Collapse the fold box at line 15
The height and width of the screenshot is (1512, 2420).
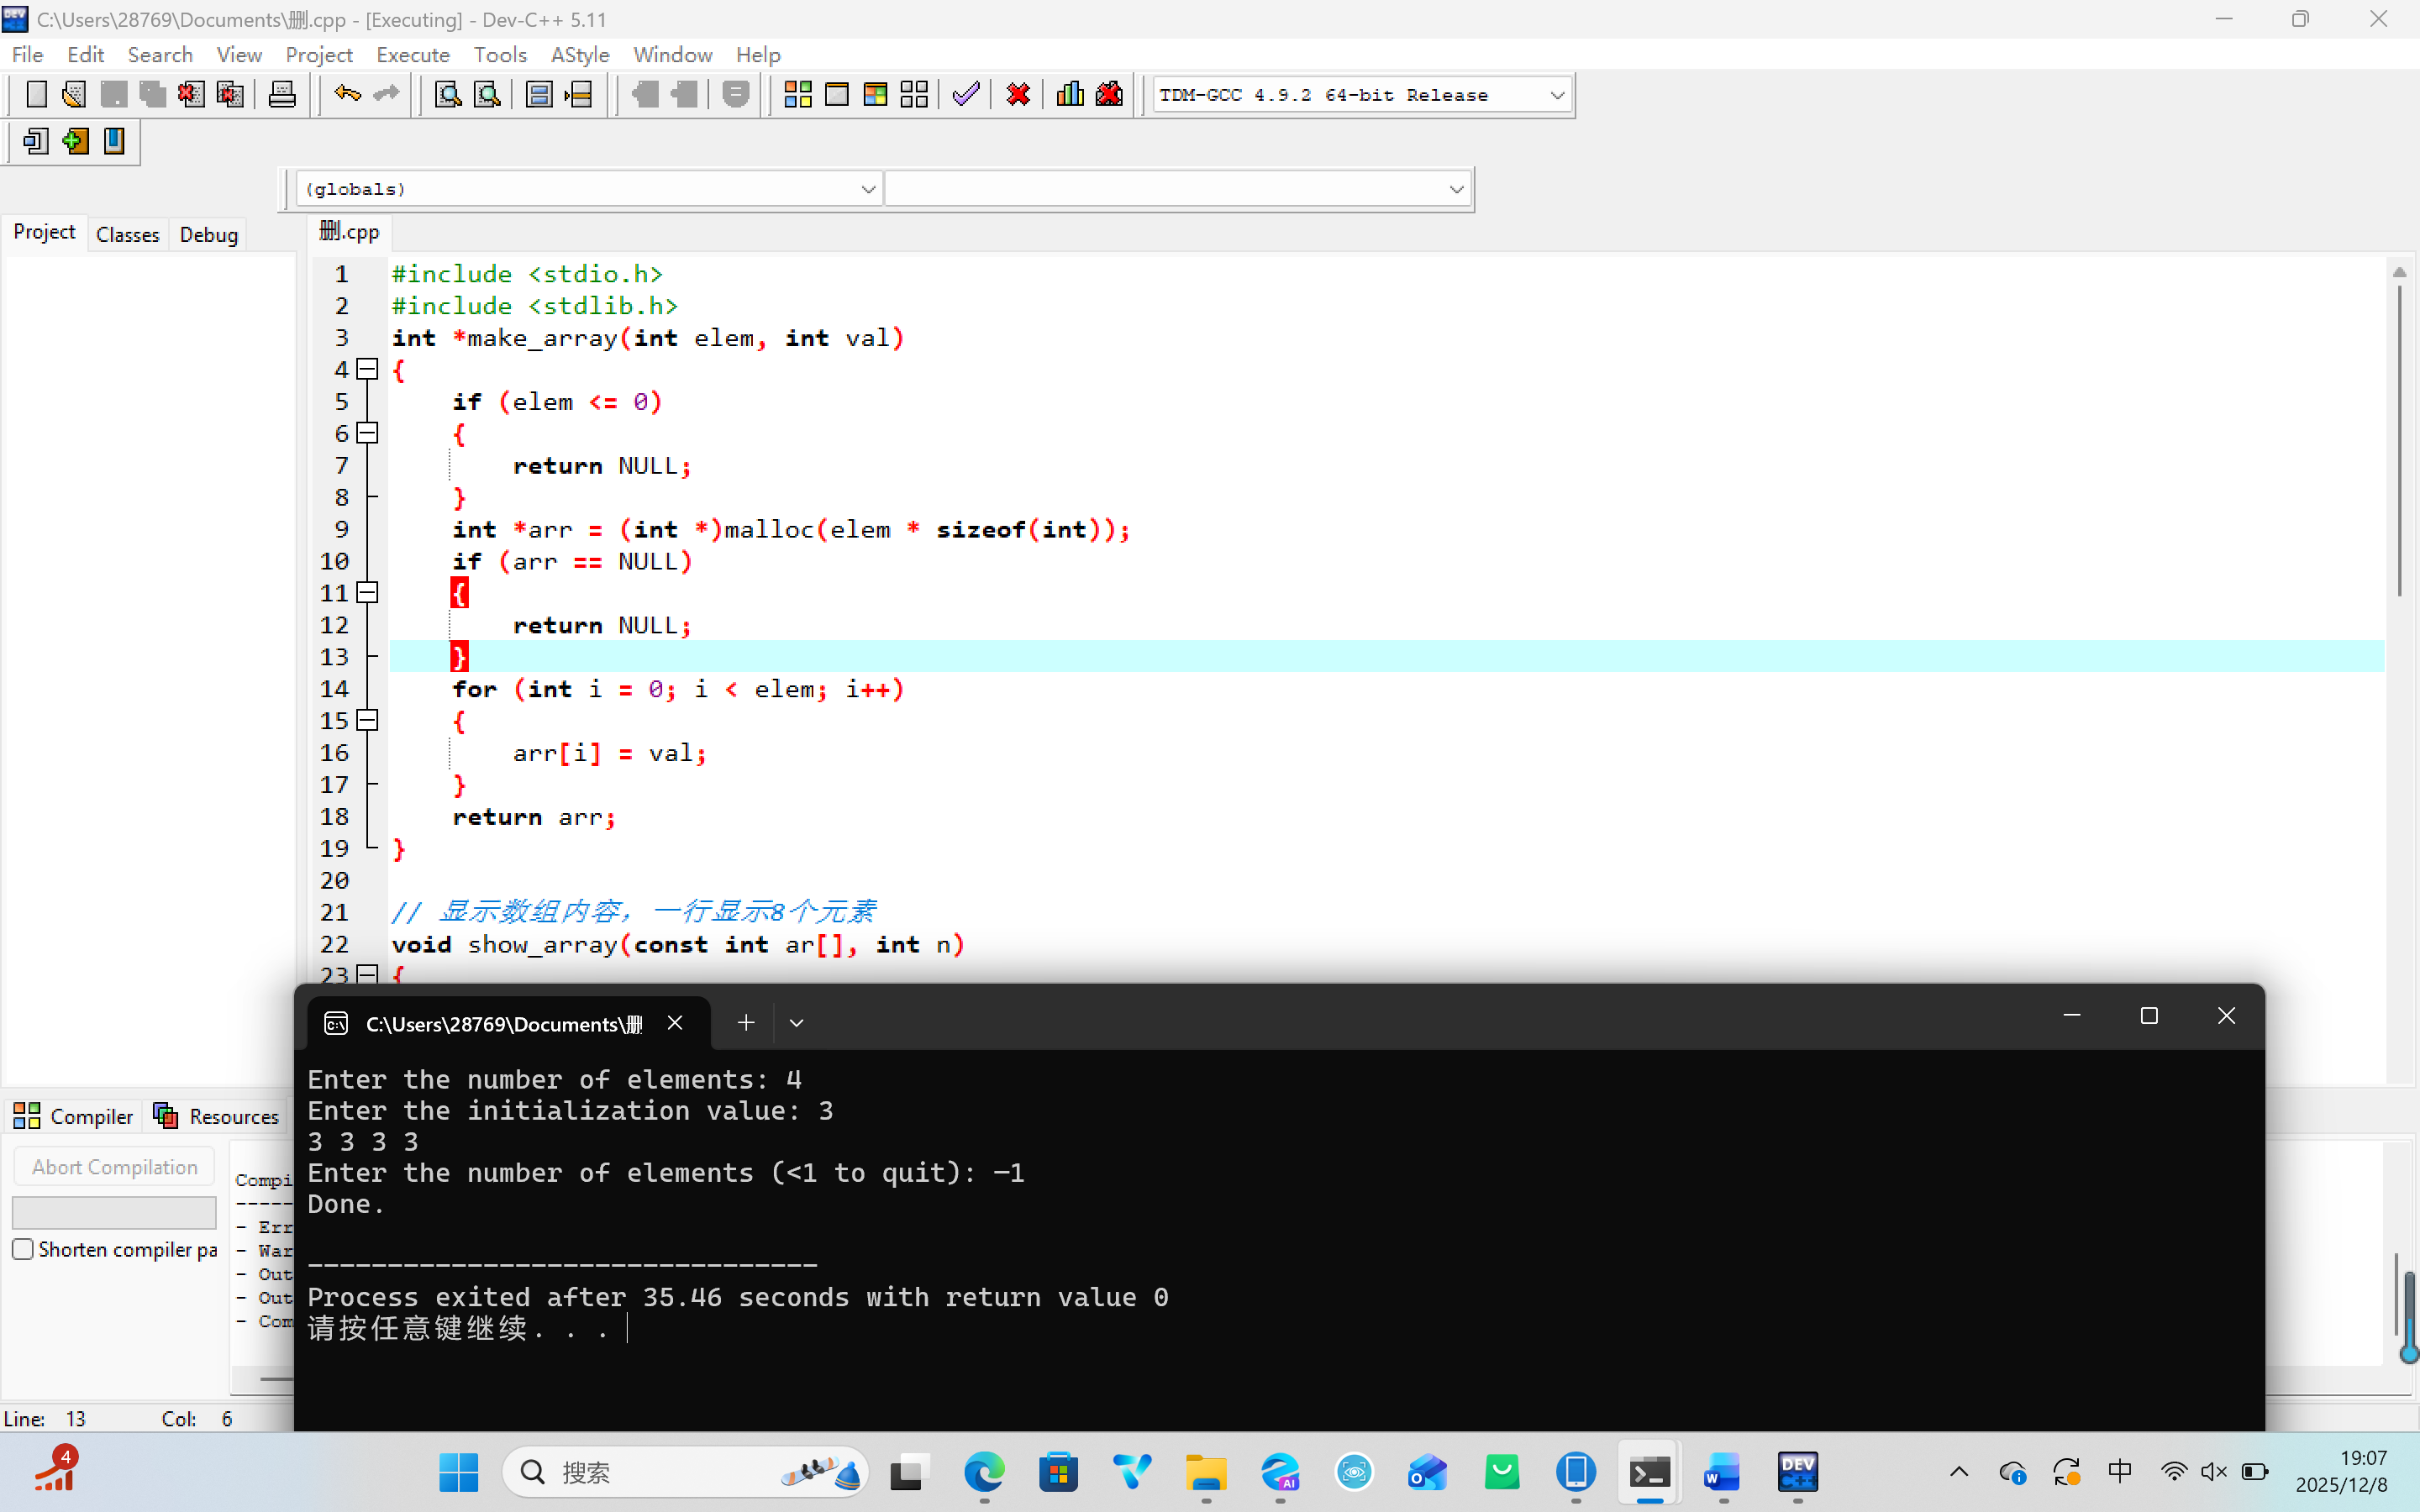368,721
